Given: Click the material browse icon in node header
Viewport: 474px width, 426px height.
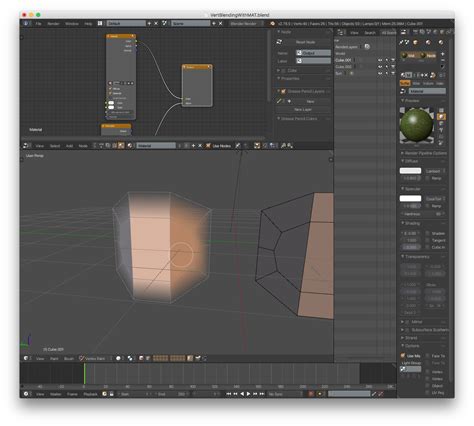Looking at the screenshot, I should (x=130, y=146).
